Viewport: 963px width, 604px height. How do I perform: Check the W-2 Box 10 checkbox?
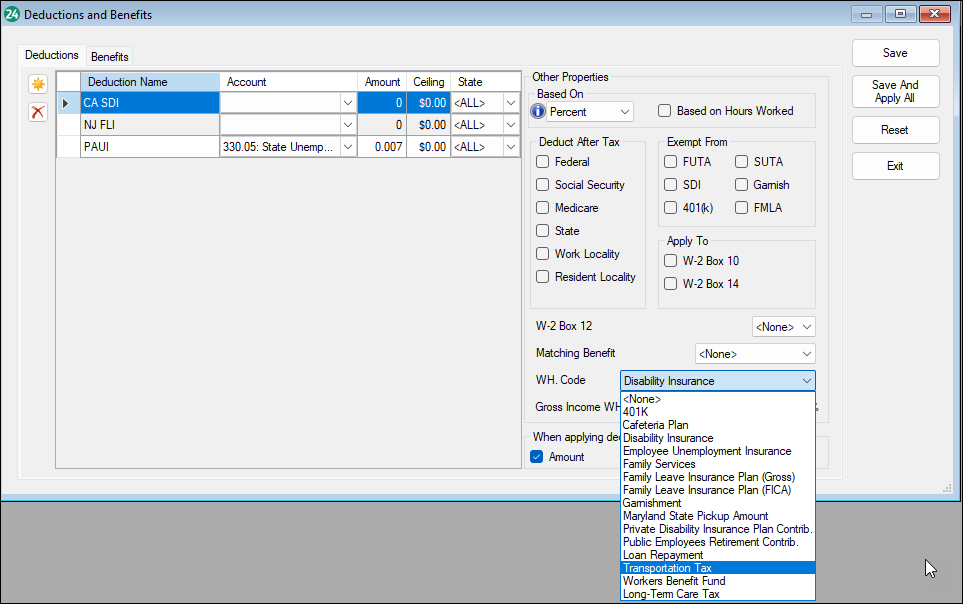point(671,261)
